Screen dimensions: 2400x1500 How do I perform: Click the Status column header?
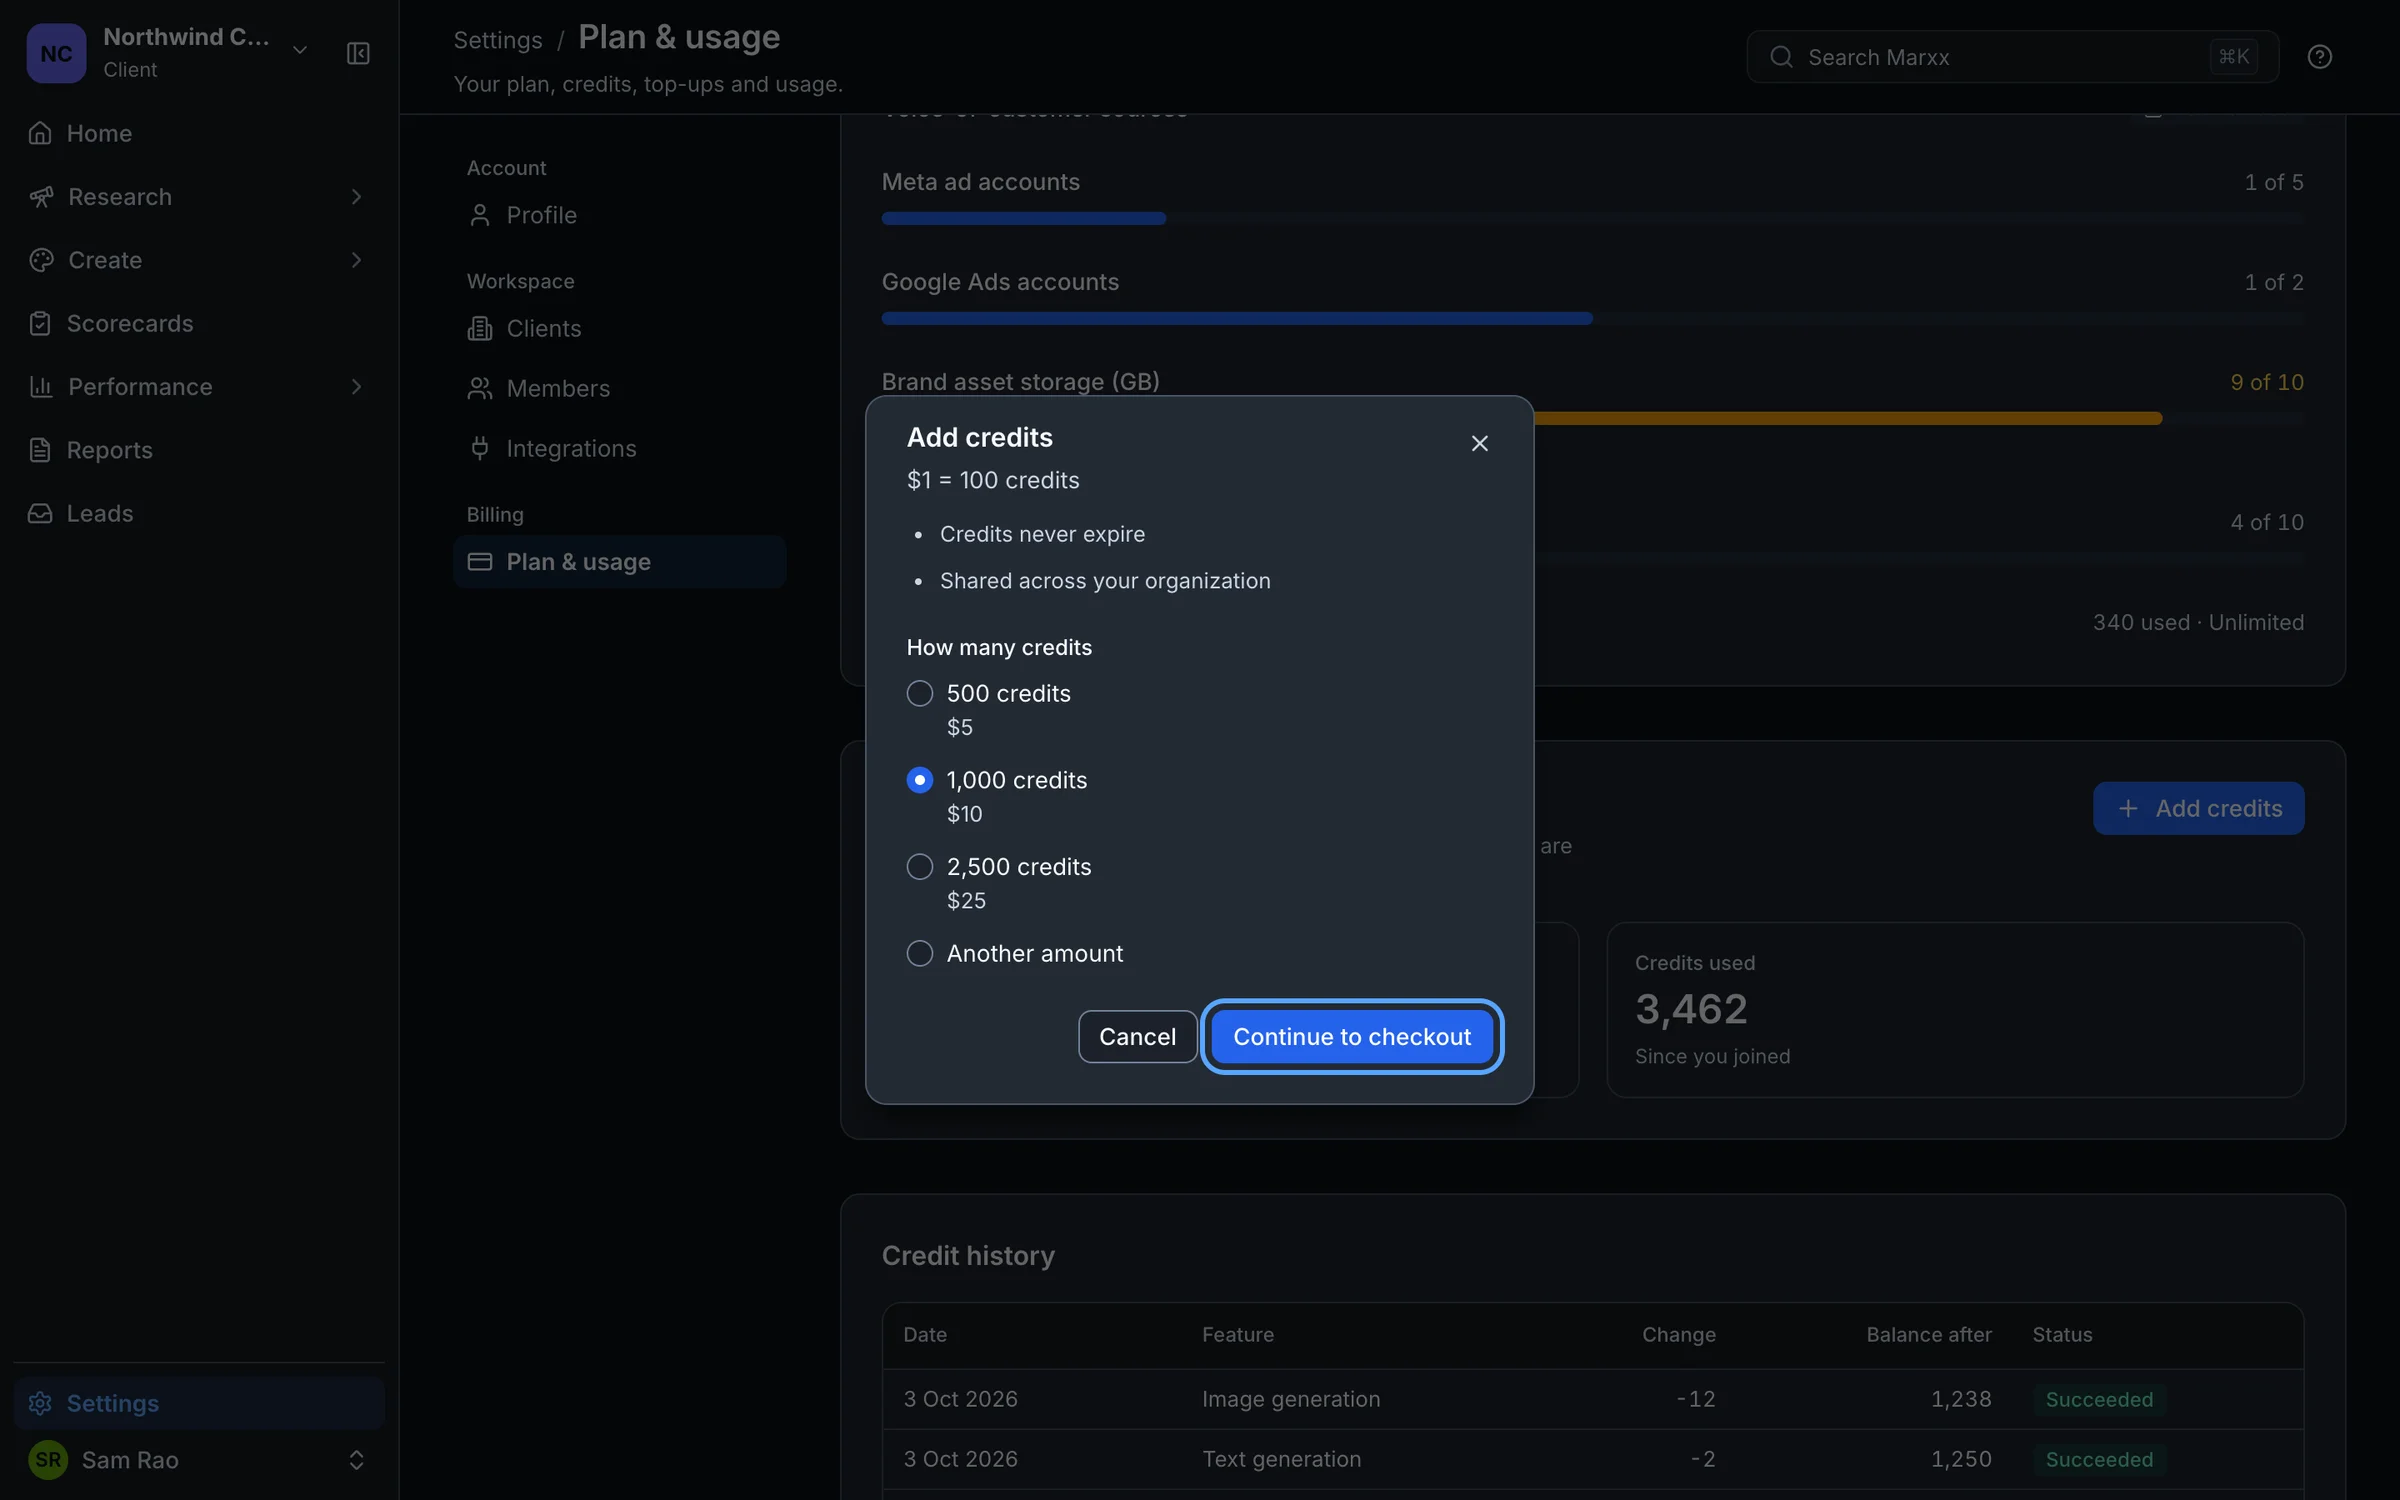[2062, 1335]
